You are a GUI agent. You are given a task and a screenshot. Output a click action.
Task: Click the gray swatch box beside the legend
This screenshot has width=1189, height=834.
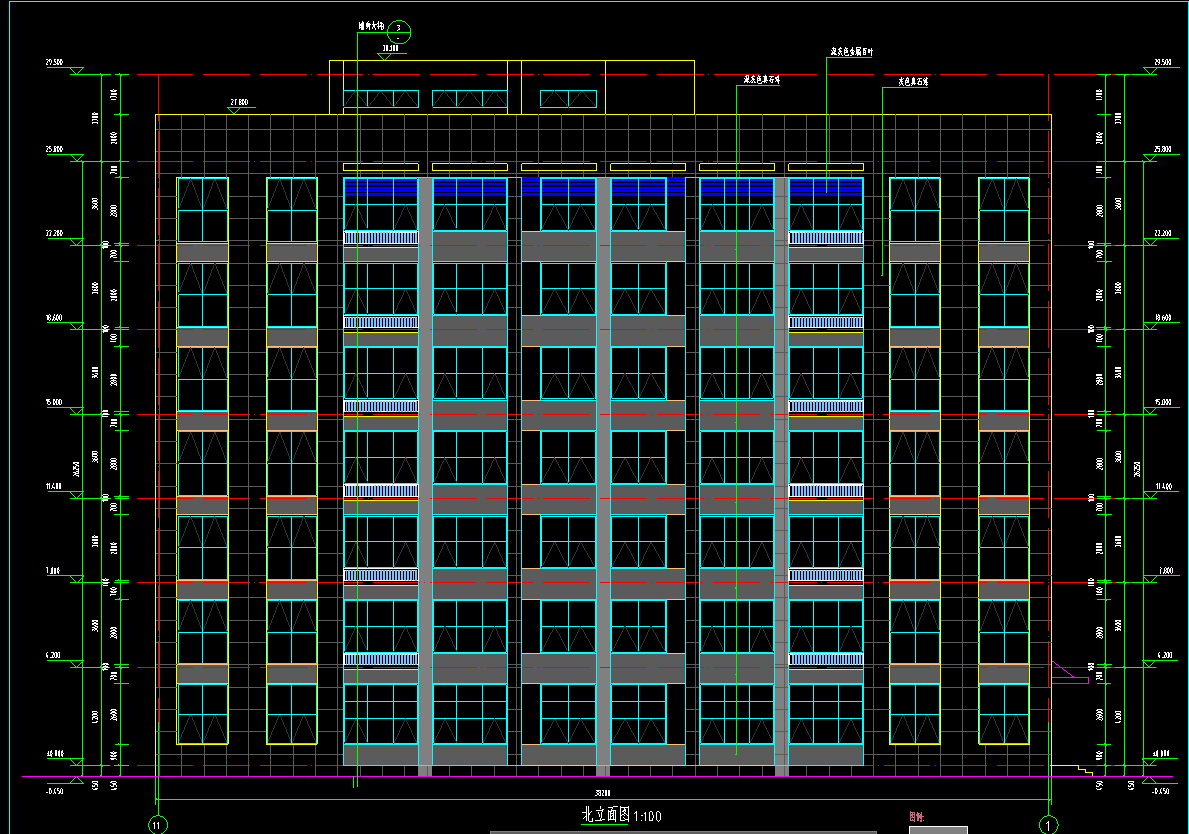(937, 829)
